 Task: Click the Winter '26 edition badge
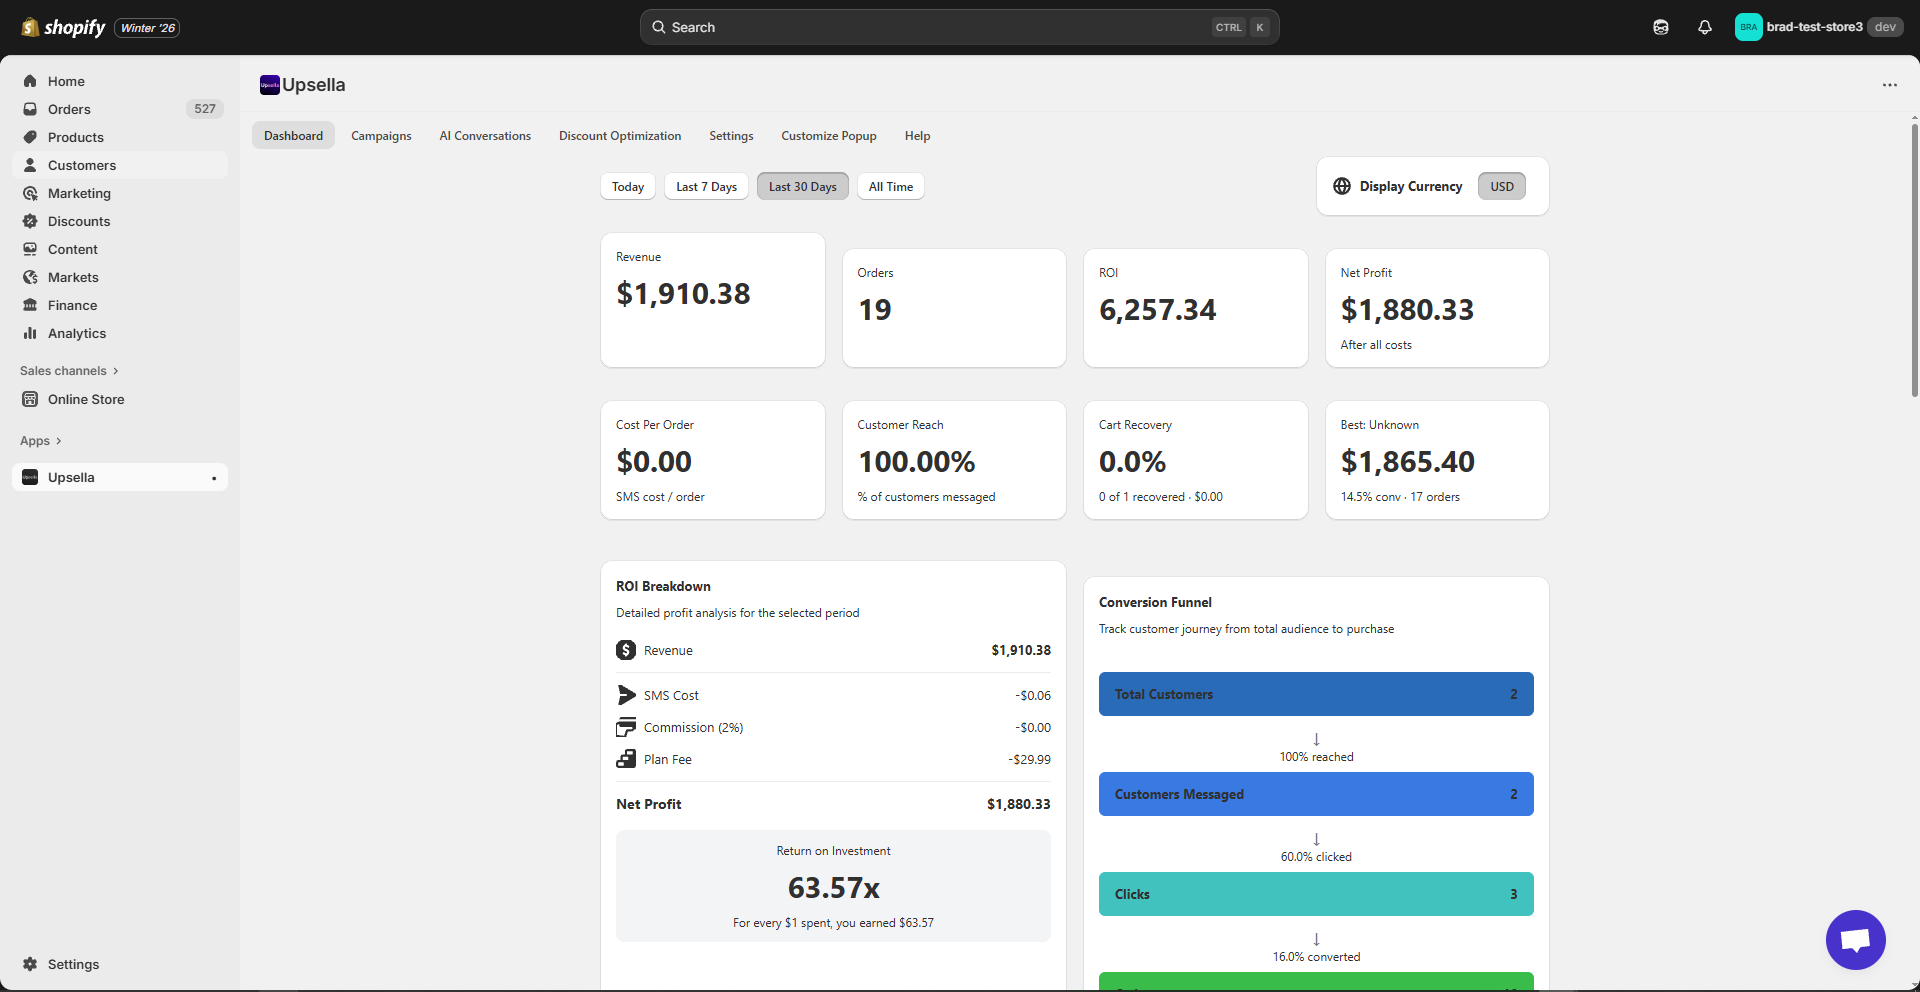click(148, 28)
